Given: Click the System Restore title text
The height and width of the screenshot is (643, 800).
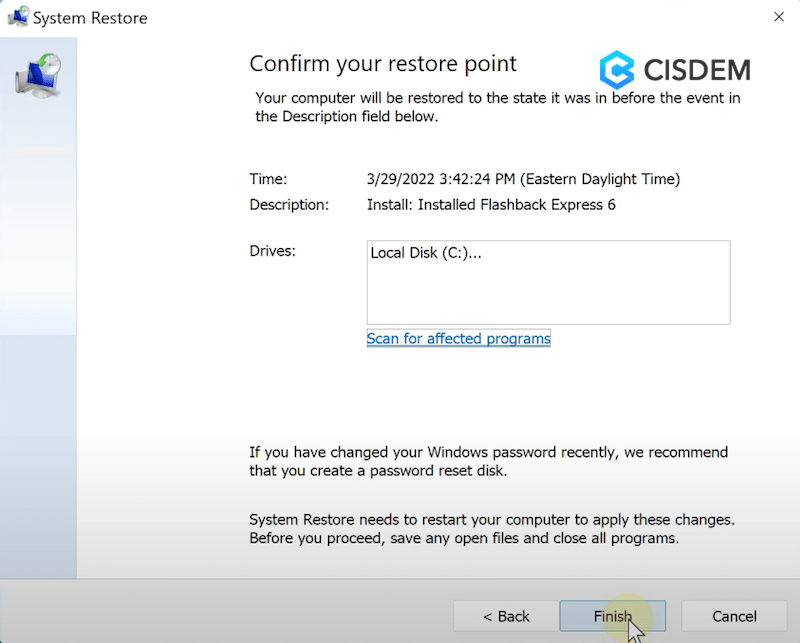Looking at the screenshot, I should (x=90, y=17).
